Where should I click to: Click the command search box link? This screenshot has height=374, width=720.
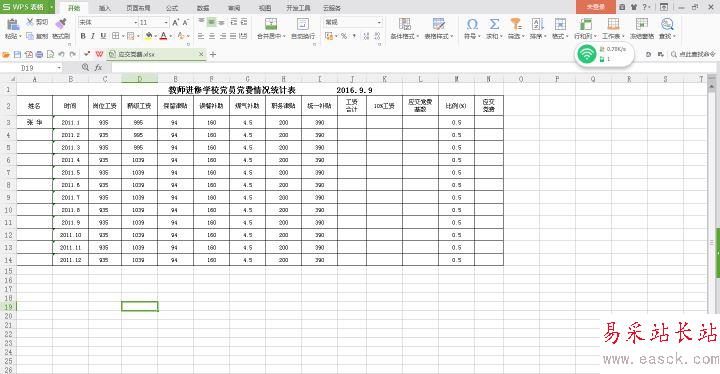[693, 54]
